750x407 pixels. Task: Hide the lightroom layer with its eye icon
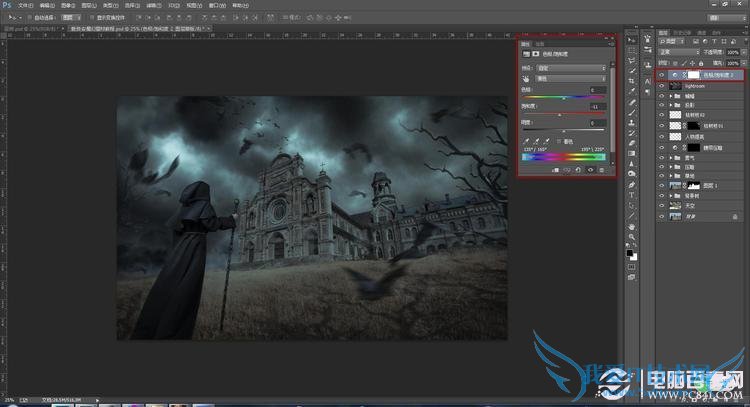661,87
